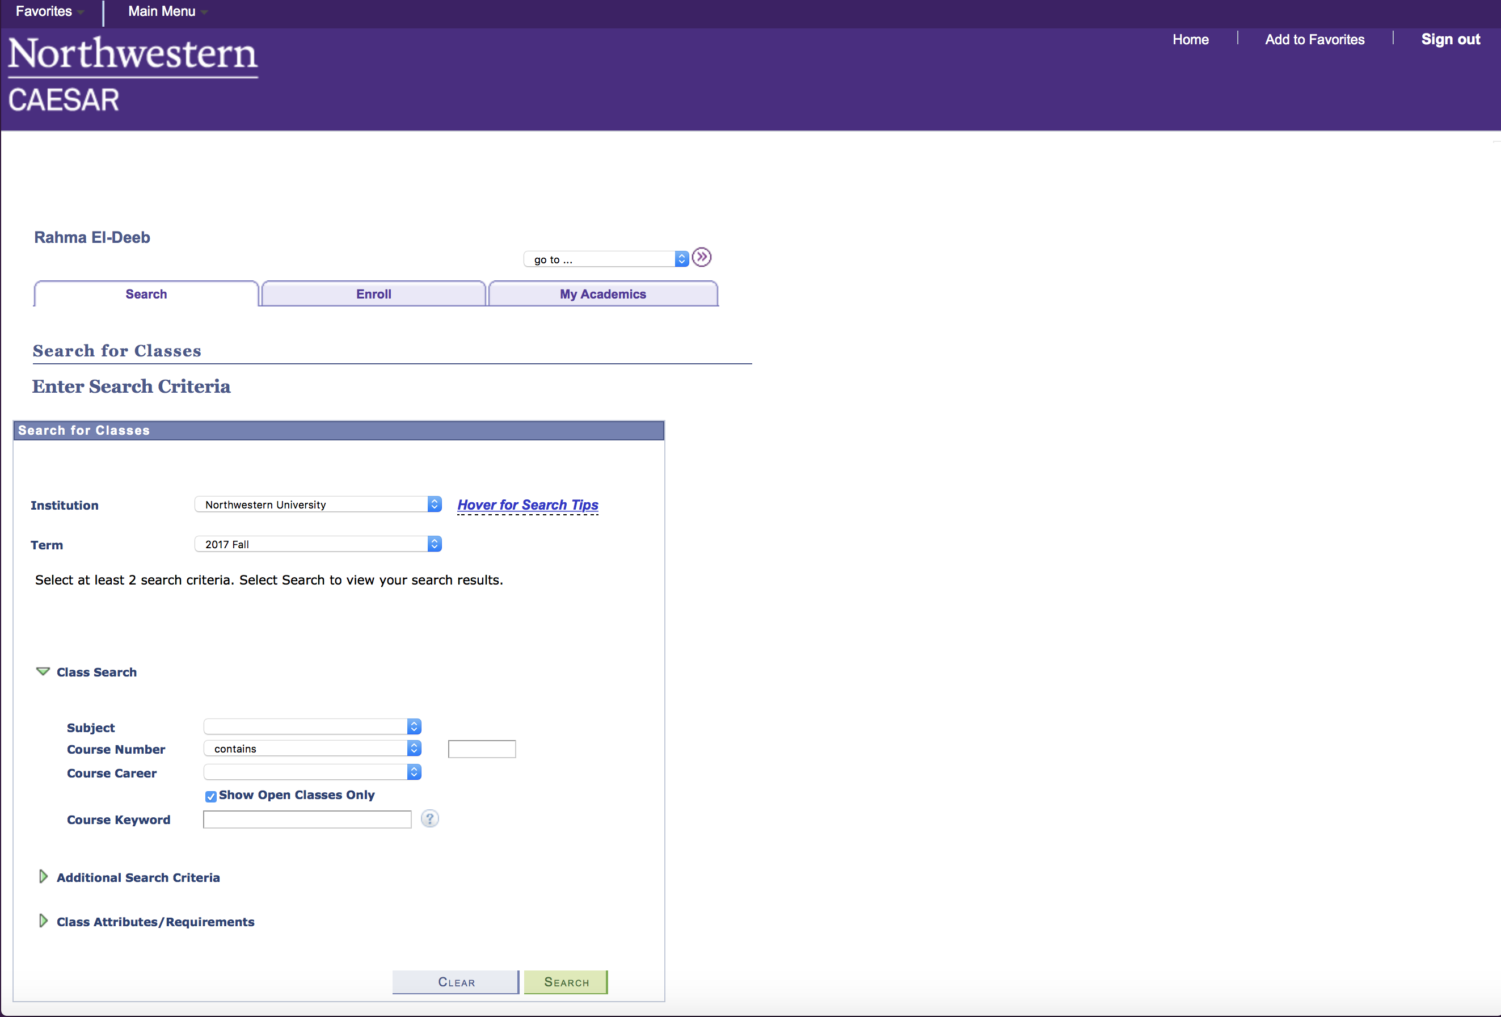The image size is (1501, 1017).
Task: Open Course Number contains dropdown
Action: click(x=312, y=748)
